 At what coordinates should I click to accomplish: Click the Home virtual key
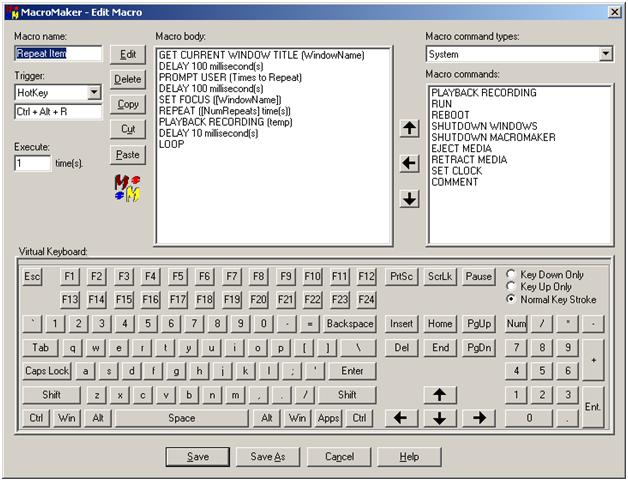pos(440,324)
